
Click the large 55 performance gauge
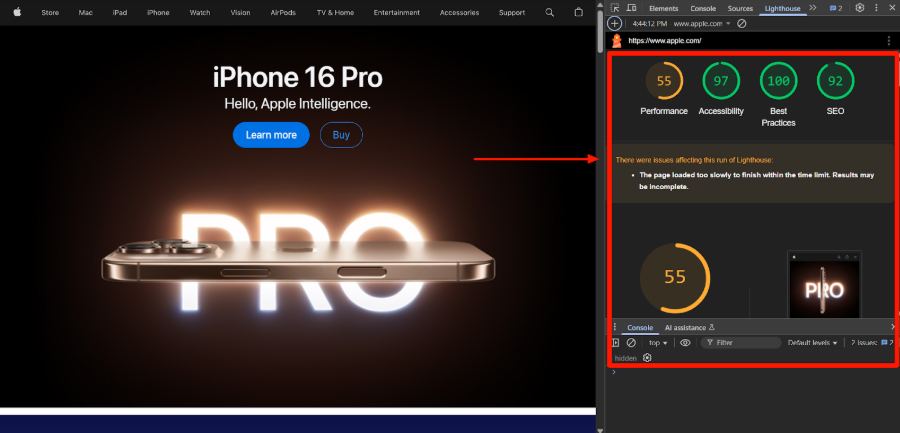point(675,278)
